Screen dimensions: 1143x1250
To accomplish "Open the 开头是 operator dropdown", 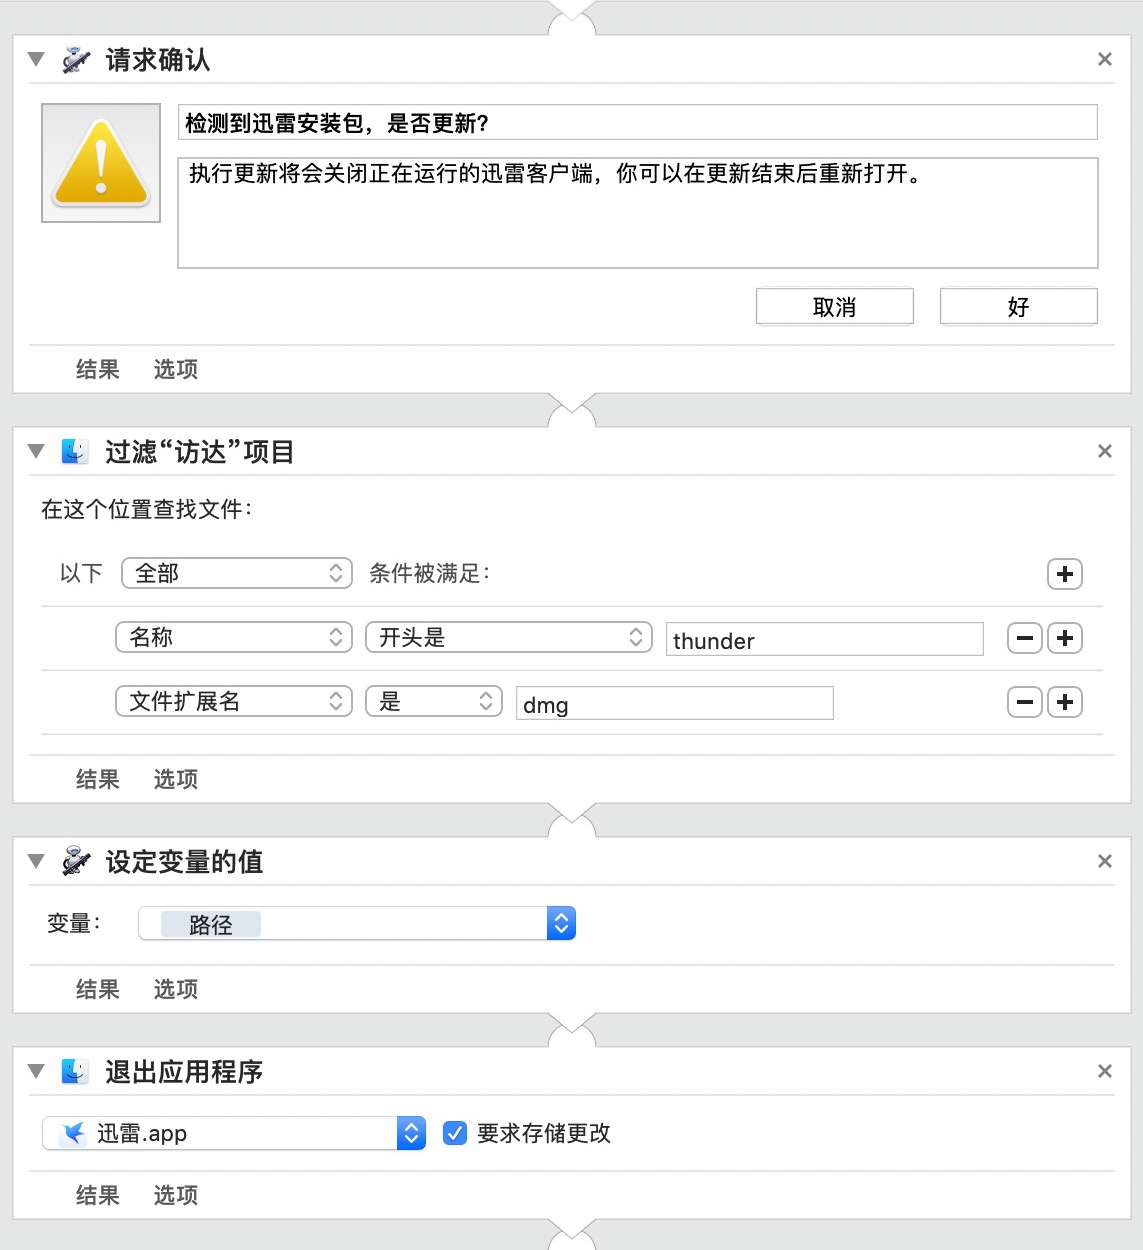I will tap(508, 638).
